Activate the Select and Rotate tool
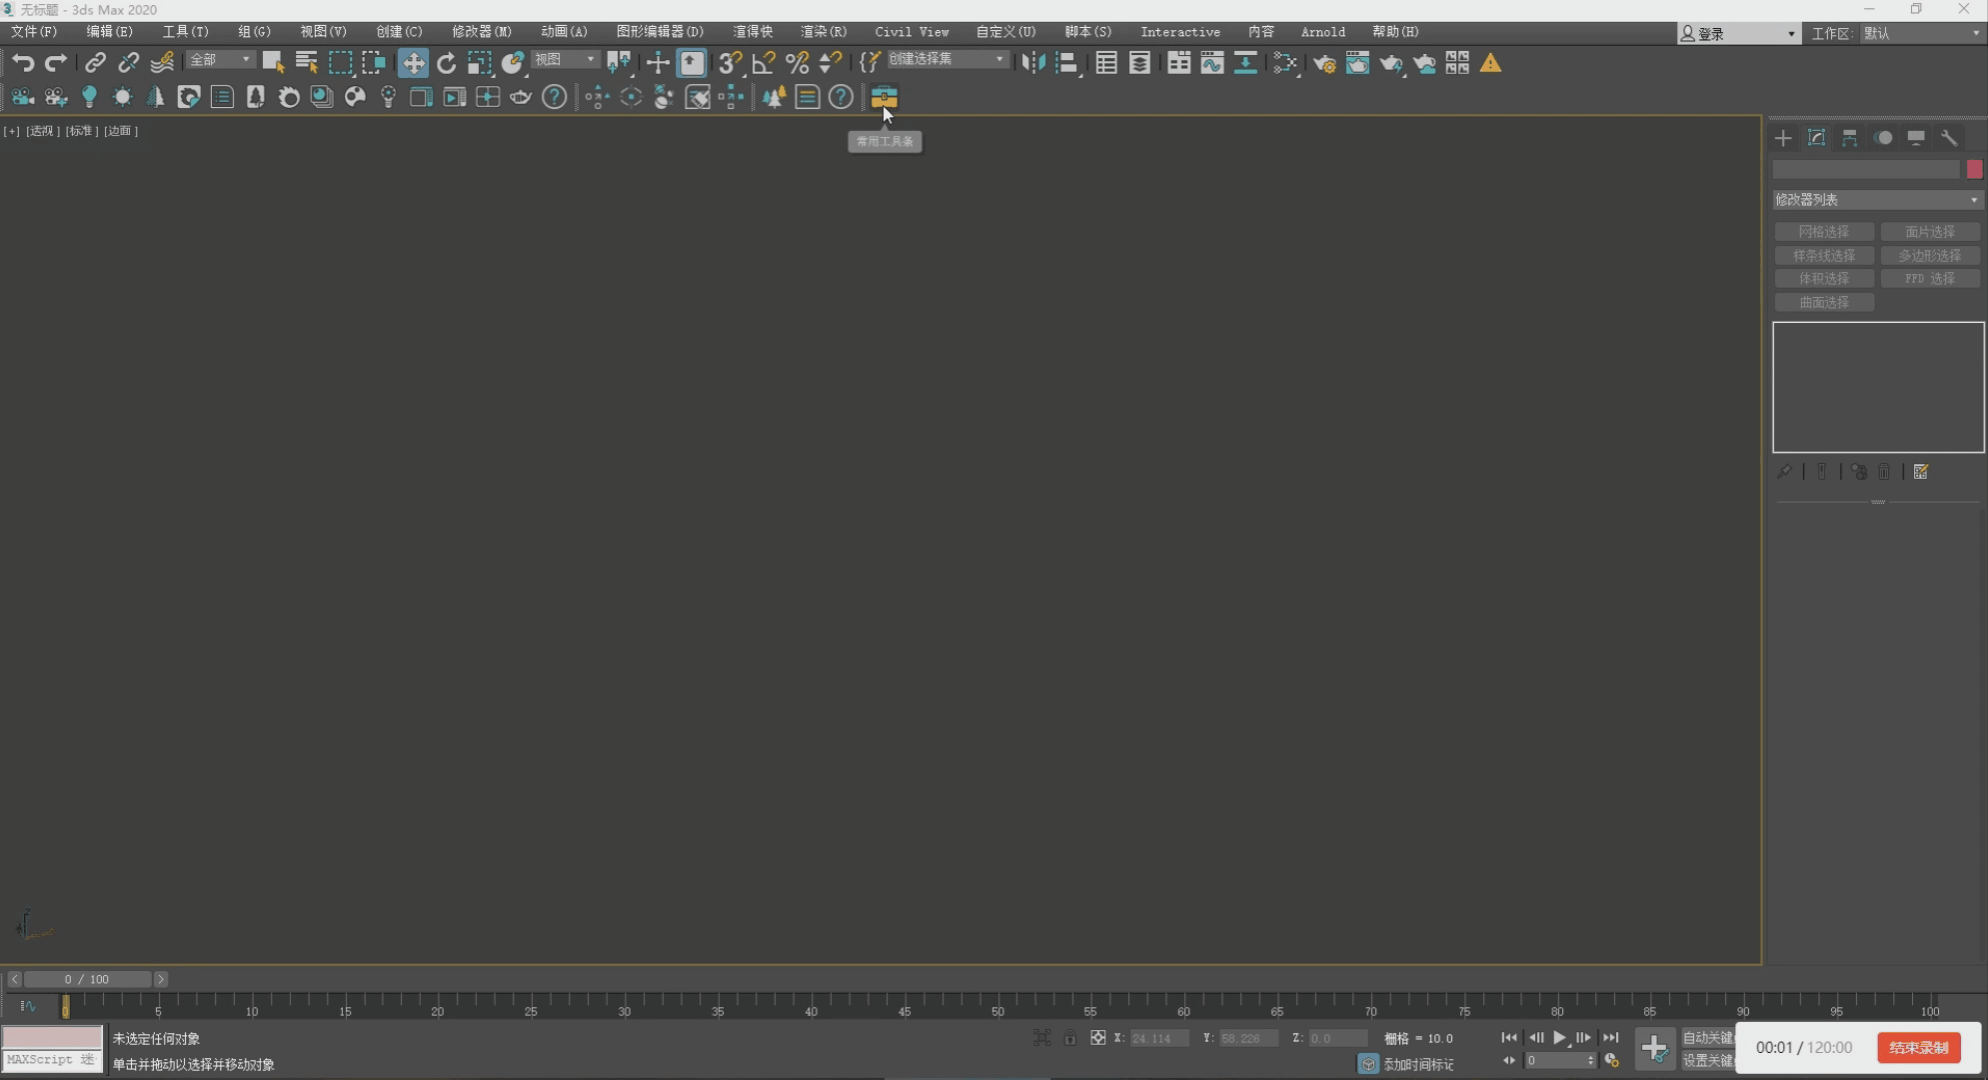Viewport: 1988px width, 1080px height. coord(446,63)
